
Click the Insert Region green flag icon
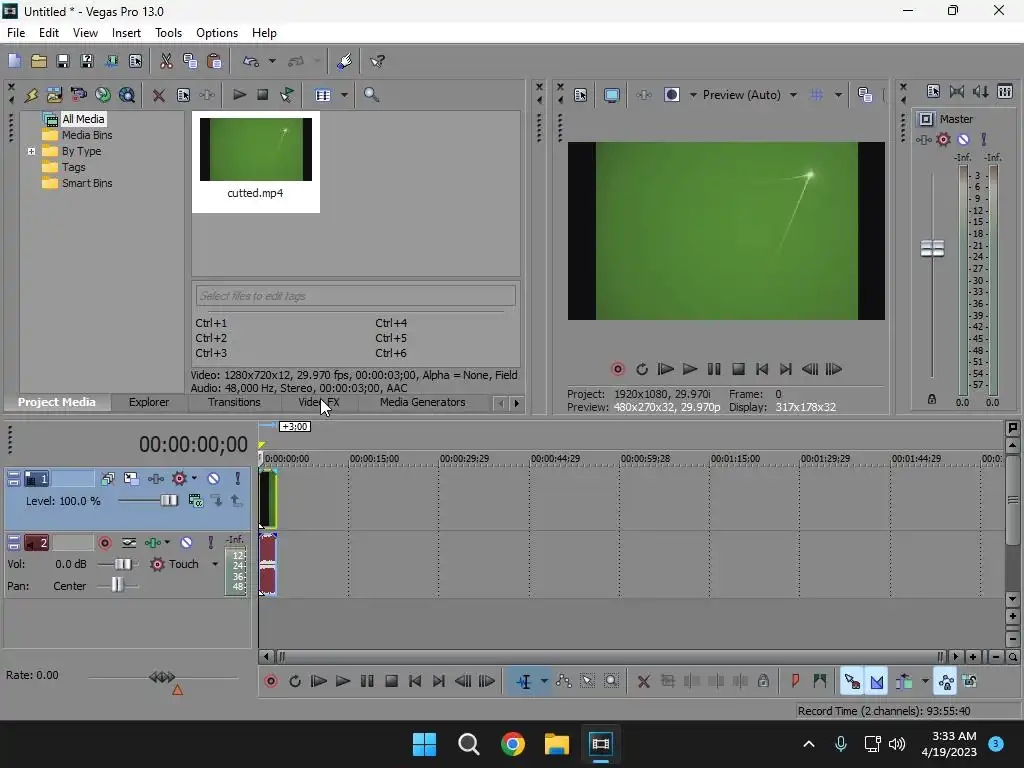[820, 681]
